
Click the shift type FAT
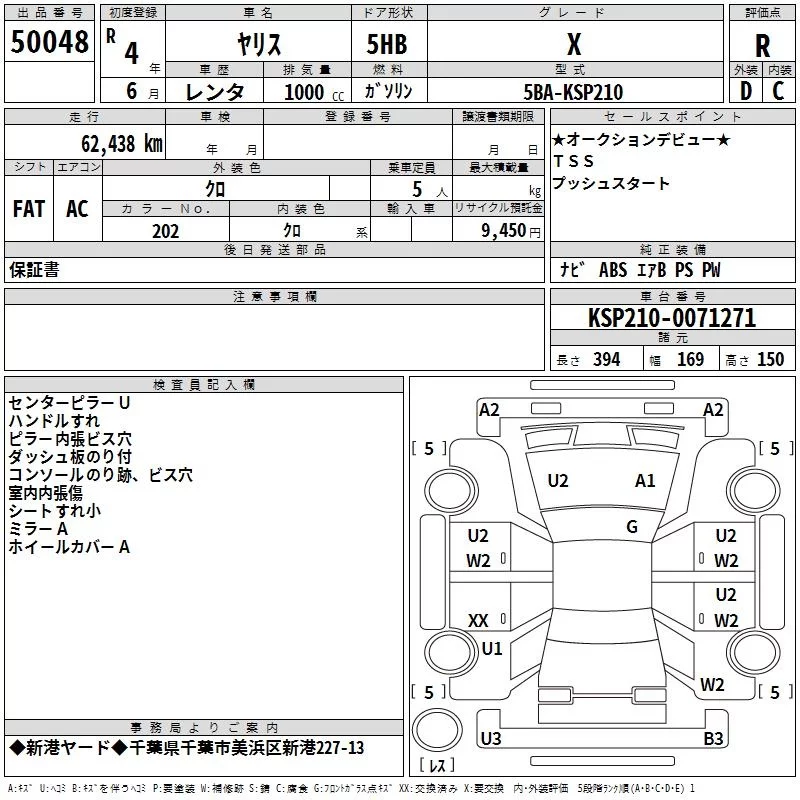tap(29, 209)
